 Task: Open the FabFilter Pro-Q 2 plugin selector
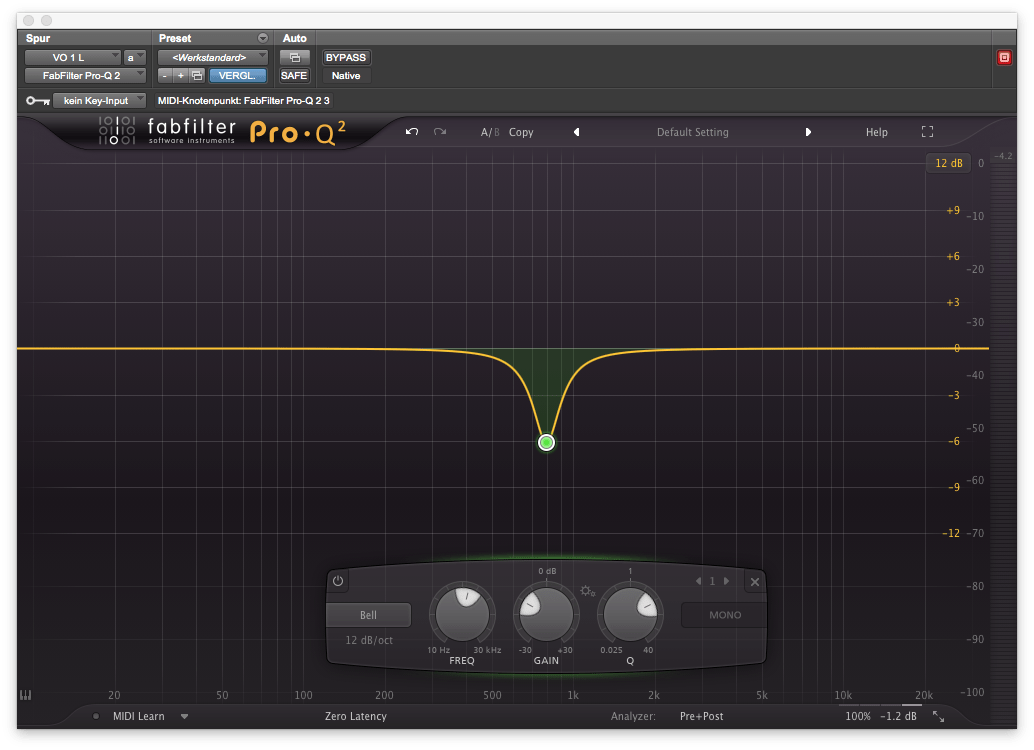(85, 76)
